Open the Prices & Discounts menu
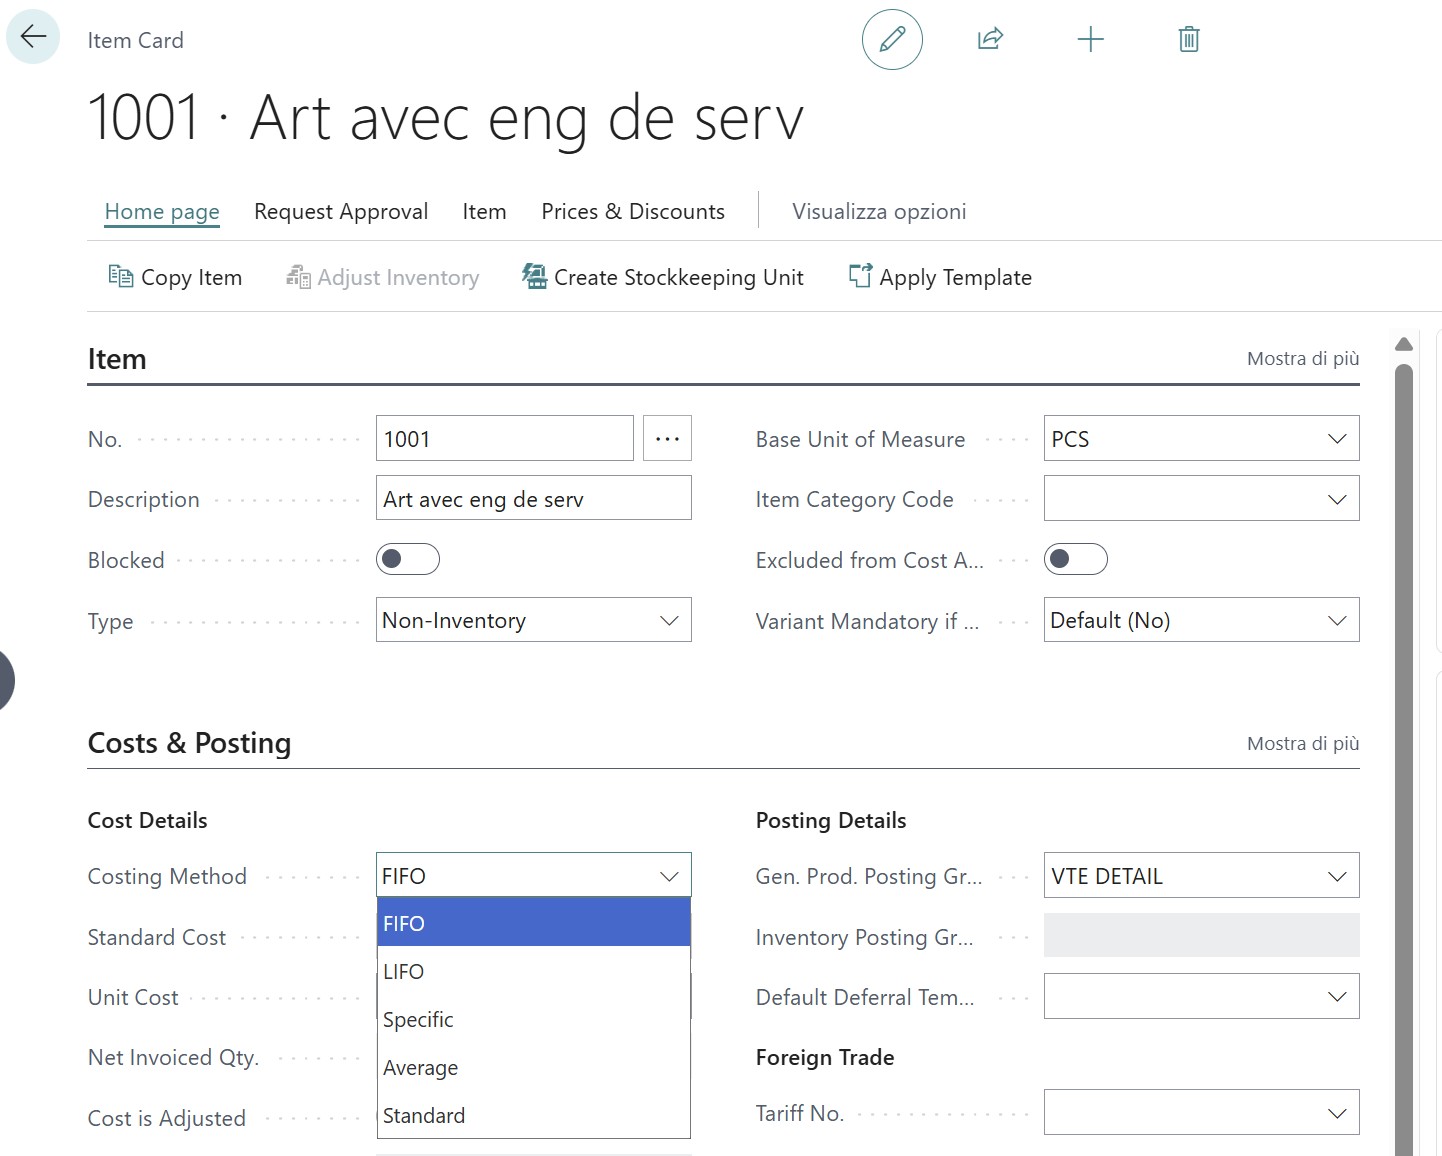1442x1156 pixels. tap(632, 212)
